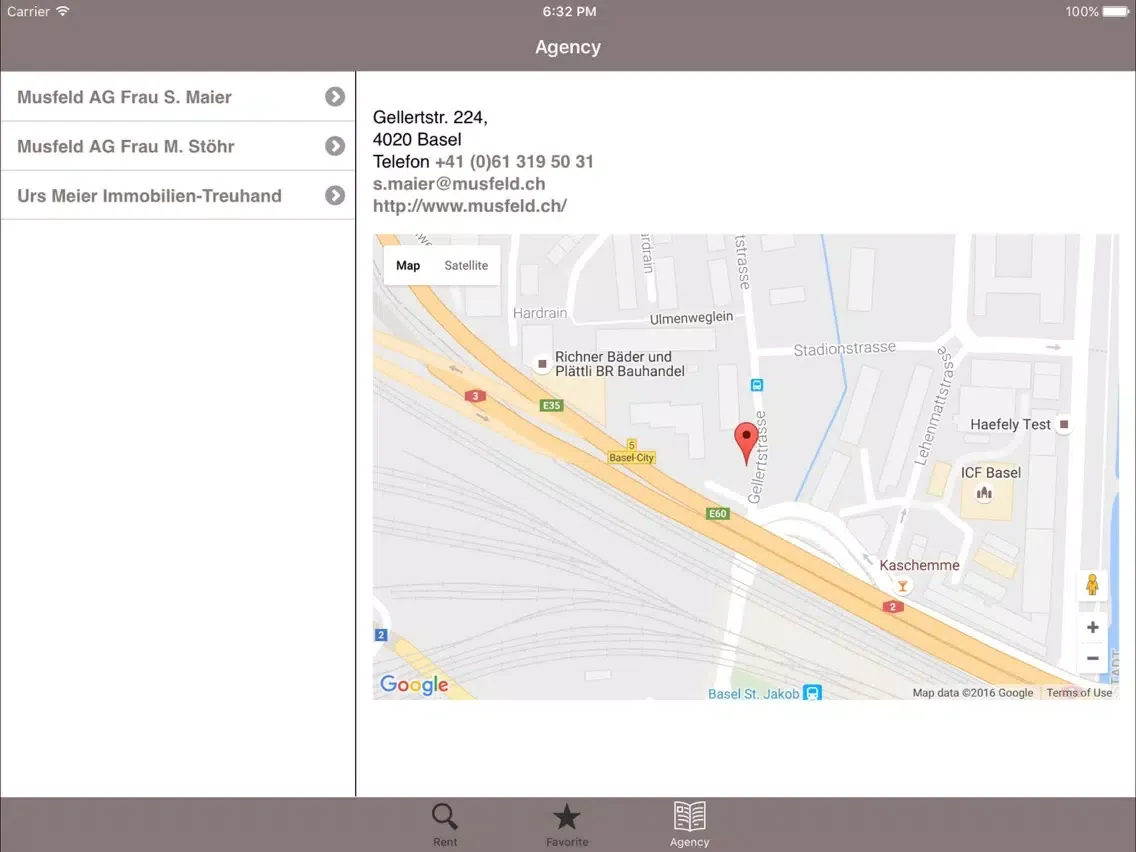The image size is (1136, 852).
Task: Click the ICF Basel church marker
Action: pos(984,493)
